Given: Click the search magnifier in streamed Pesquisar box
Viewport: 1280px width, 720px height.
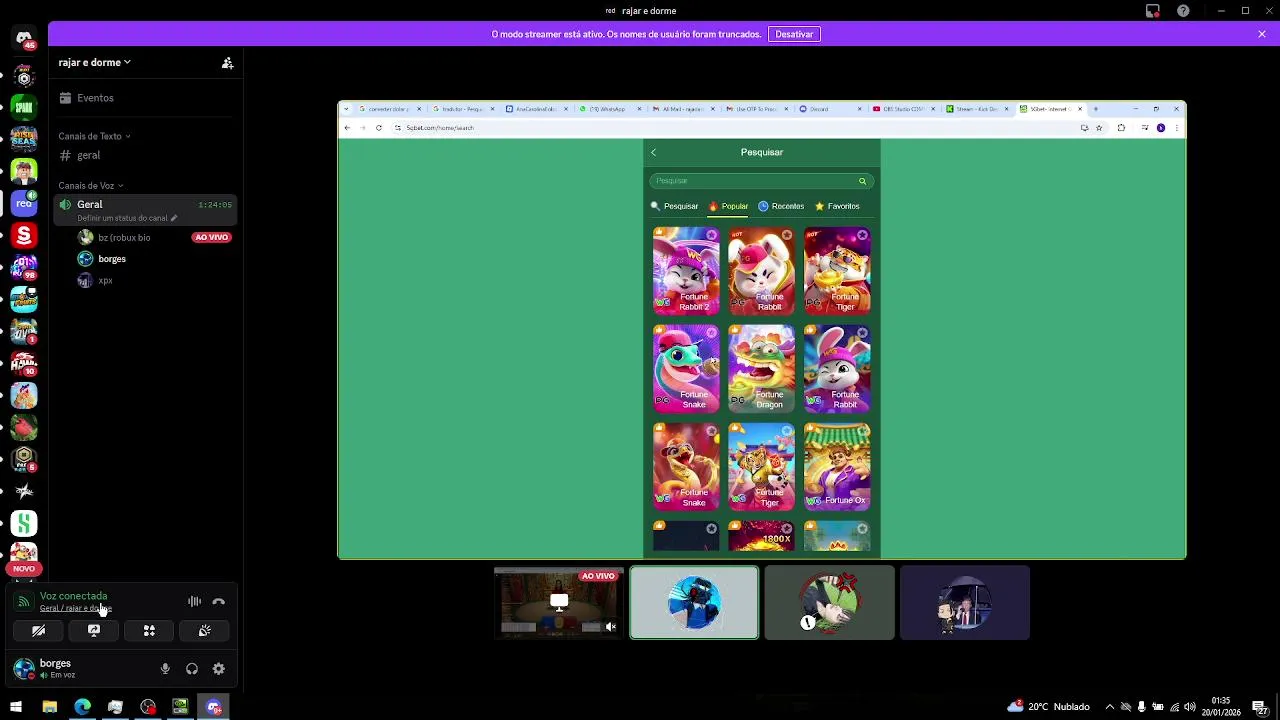Looking at the screenshot, I should (x=862, y=181).
